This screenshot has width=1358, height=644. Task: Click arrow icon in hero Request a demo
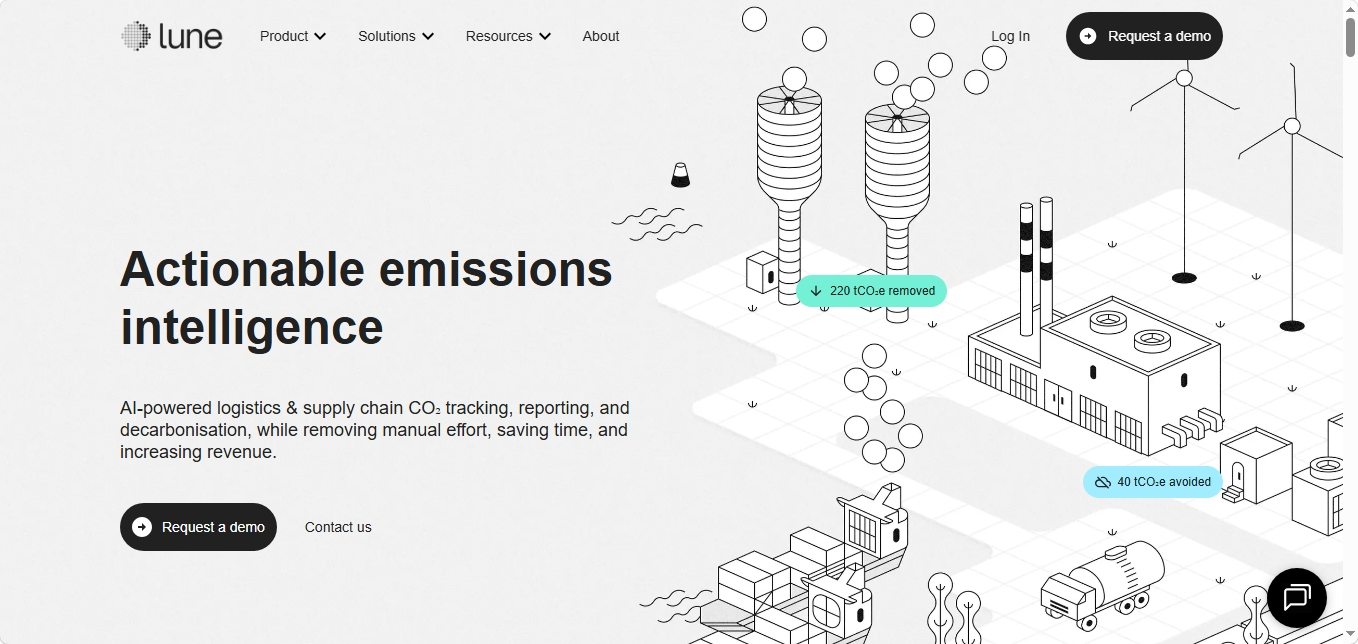tap(142, 527)
